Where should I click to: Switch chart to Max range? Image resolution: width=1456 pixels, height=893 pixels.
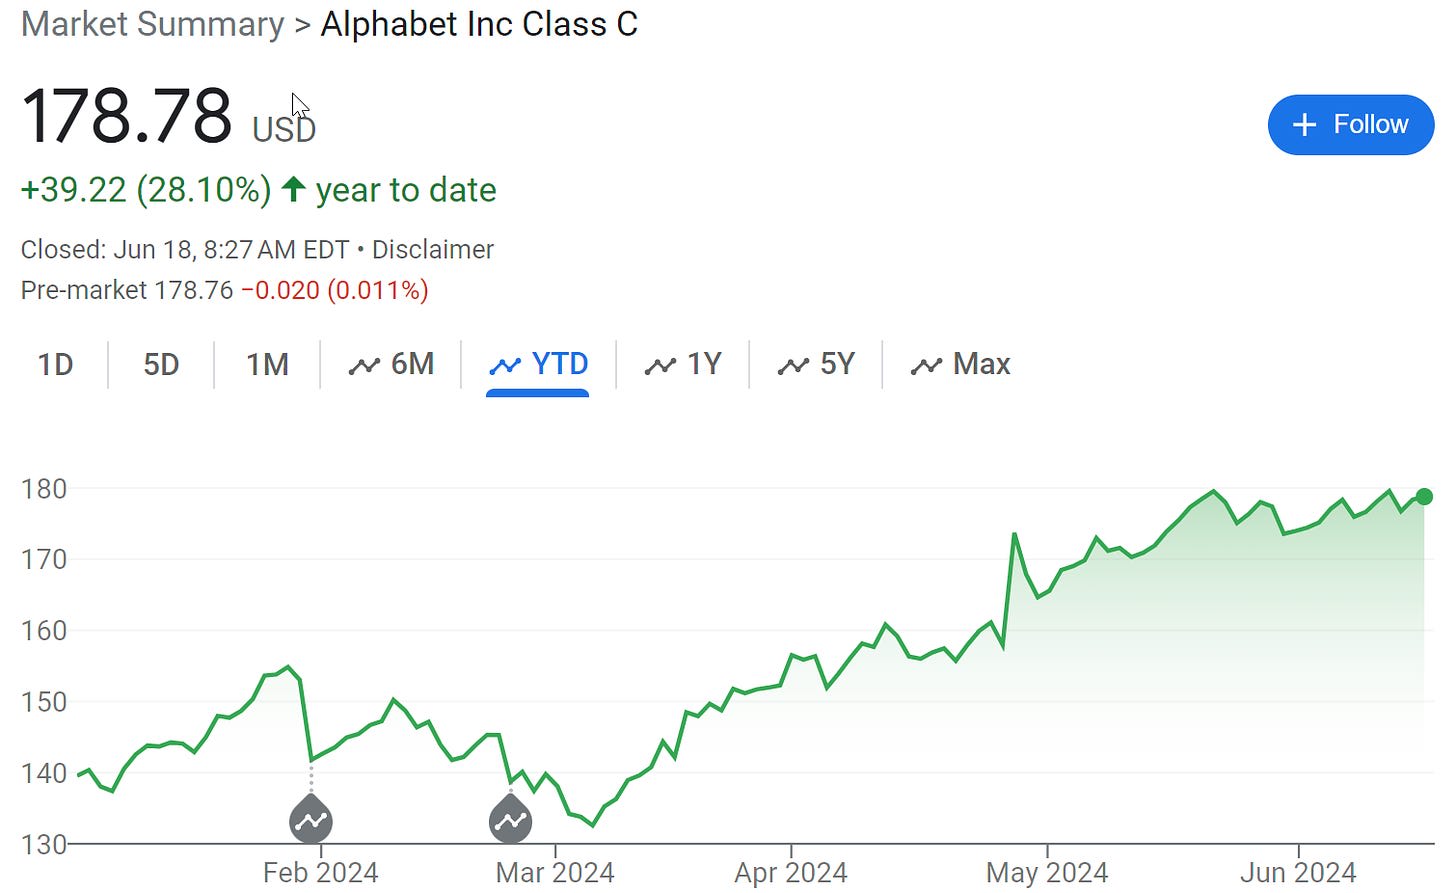[x=960, y=364]
